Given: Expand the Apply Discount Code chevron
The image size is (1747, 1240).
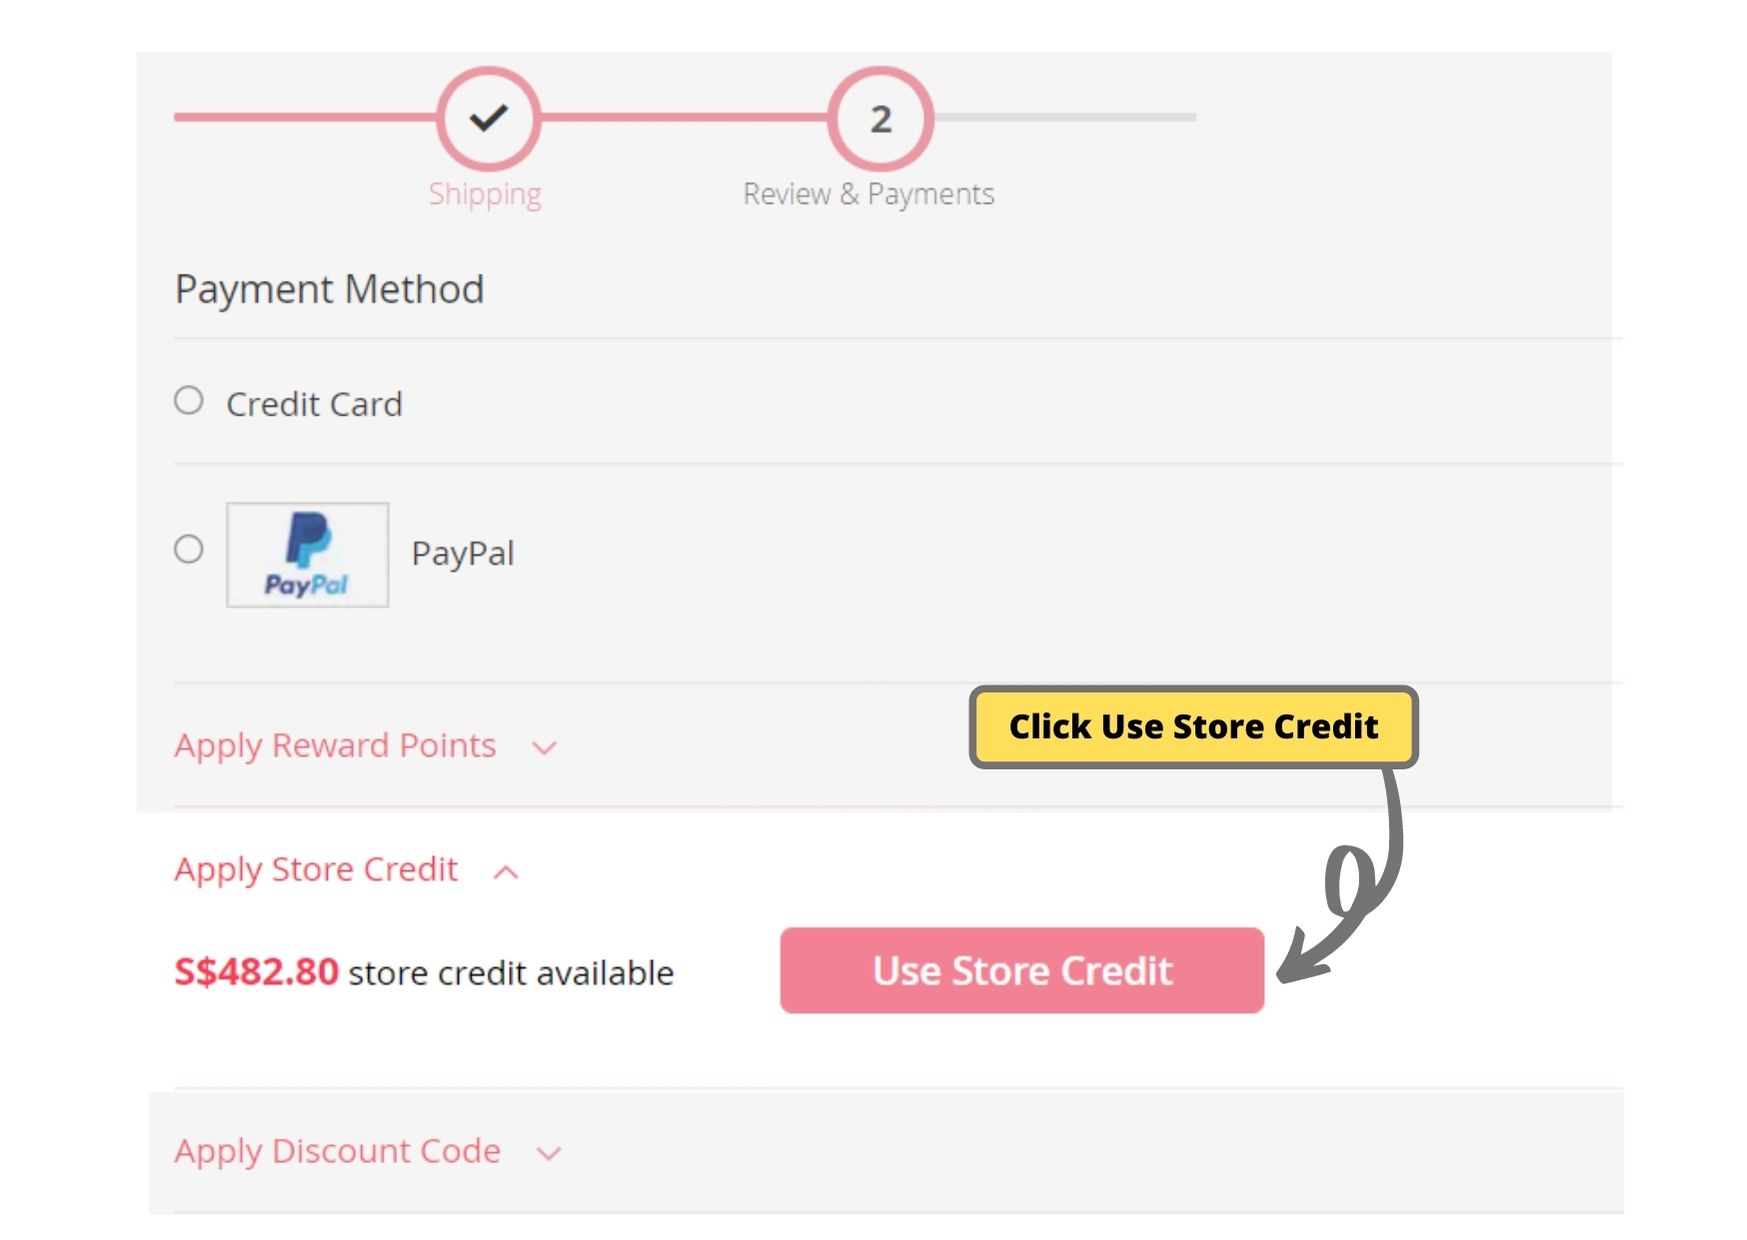Looking at the screenshot, I should pos(548,1154).
